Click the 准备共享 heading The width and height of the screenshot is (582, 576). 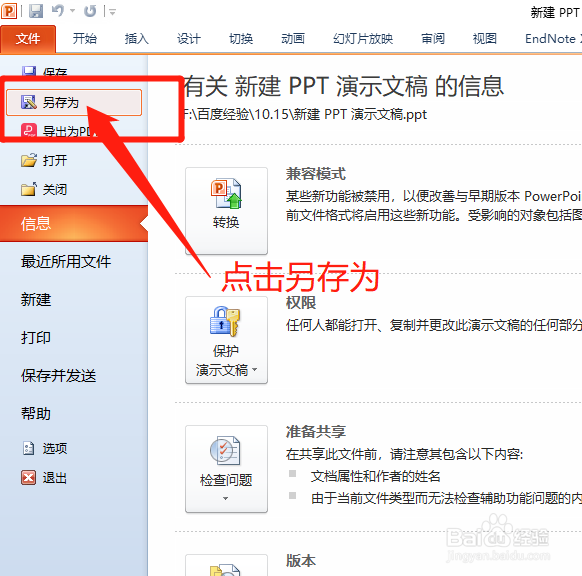(316, 432)
